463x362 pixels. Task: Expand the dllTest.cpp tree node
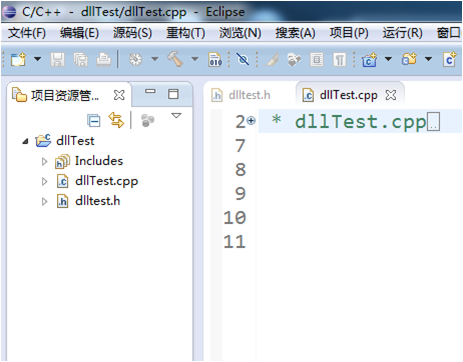(44, 181)
